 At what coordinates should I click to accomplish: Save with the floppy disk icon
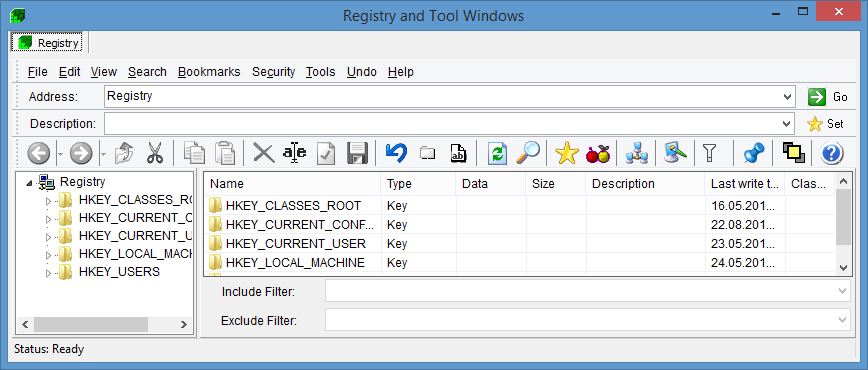[358, 153]
